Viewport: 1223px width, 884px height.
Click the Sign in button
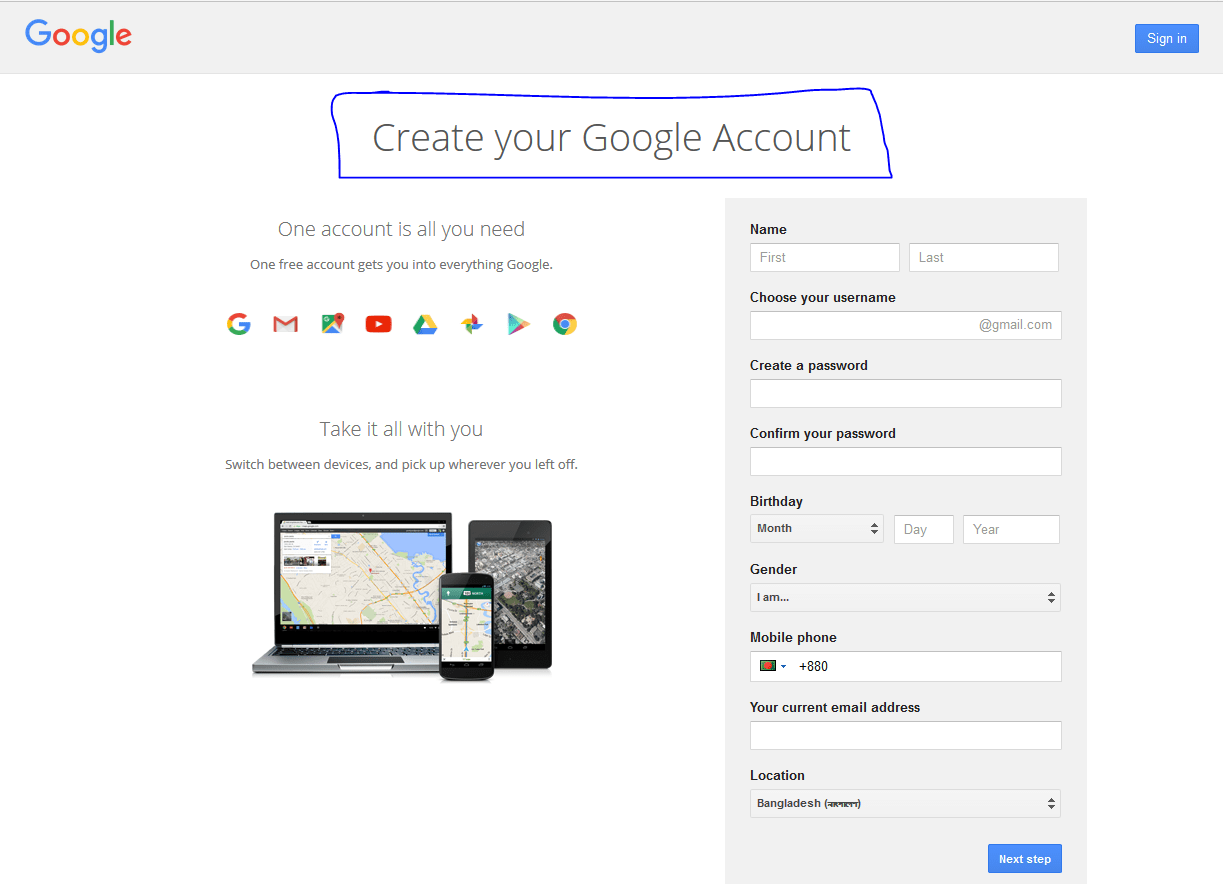coord(1166,38)
